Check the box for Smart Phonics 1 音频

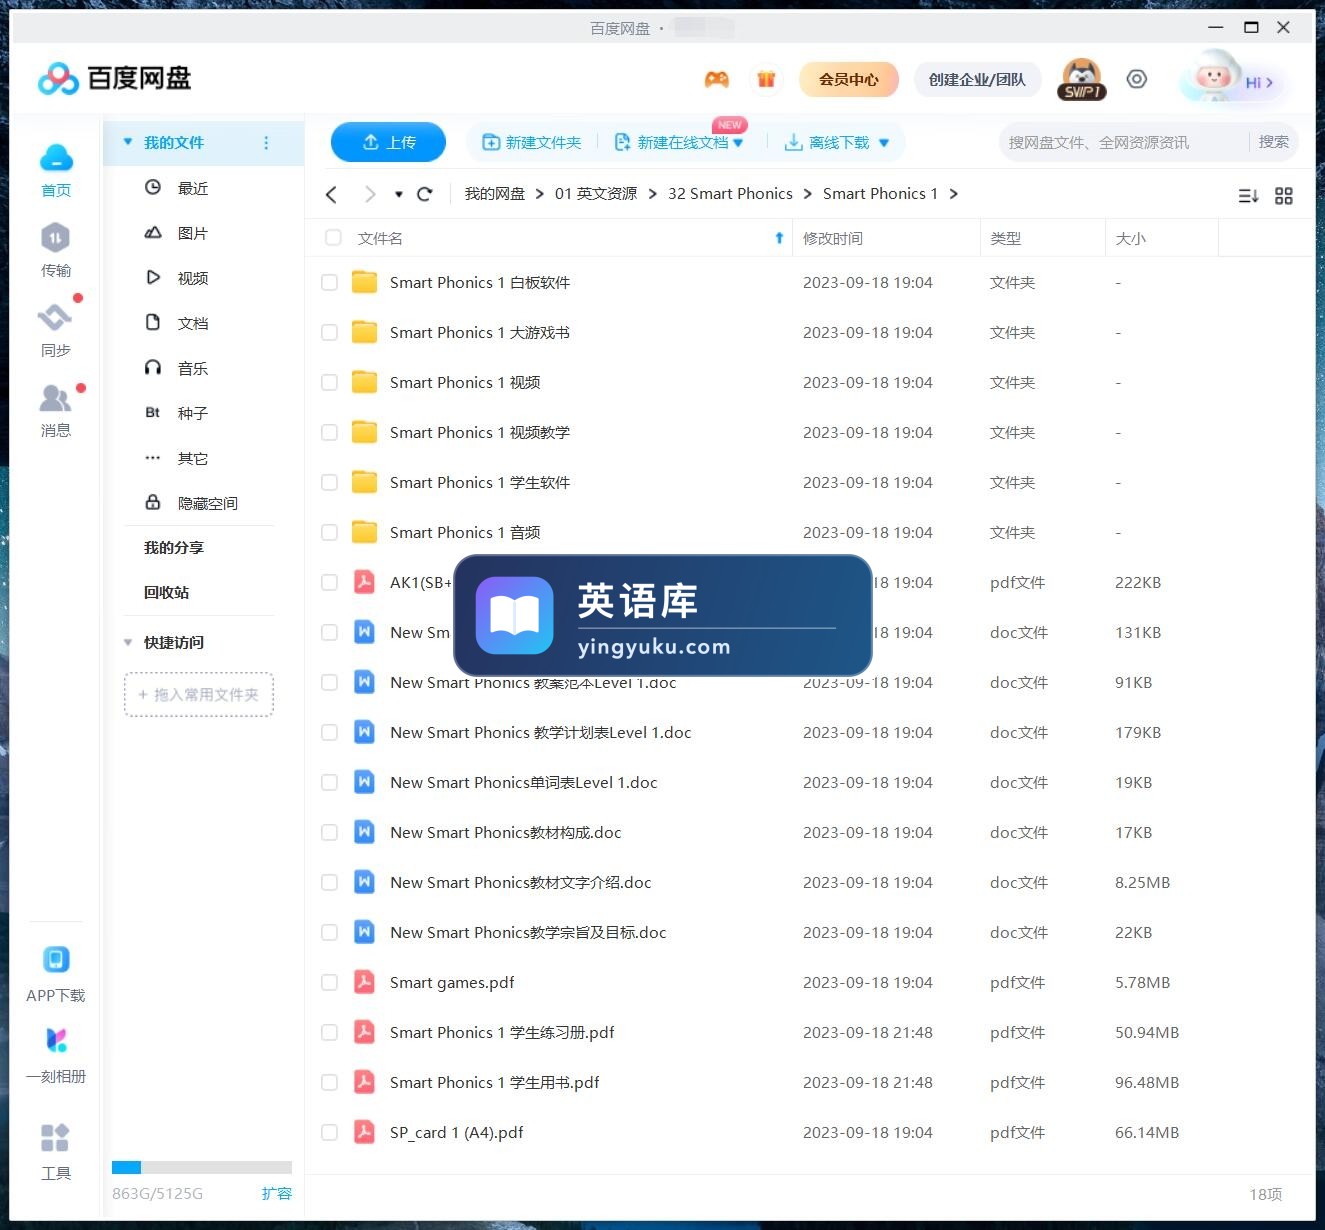tap(329, 533)
